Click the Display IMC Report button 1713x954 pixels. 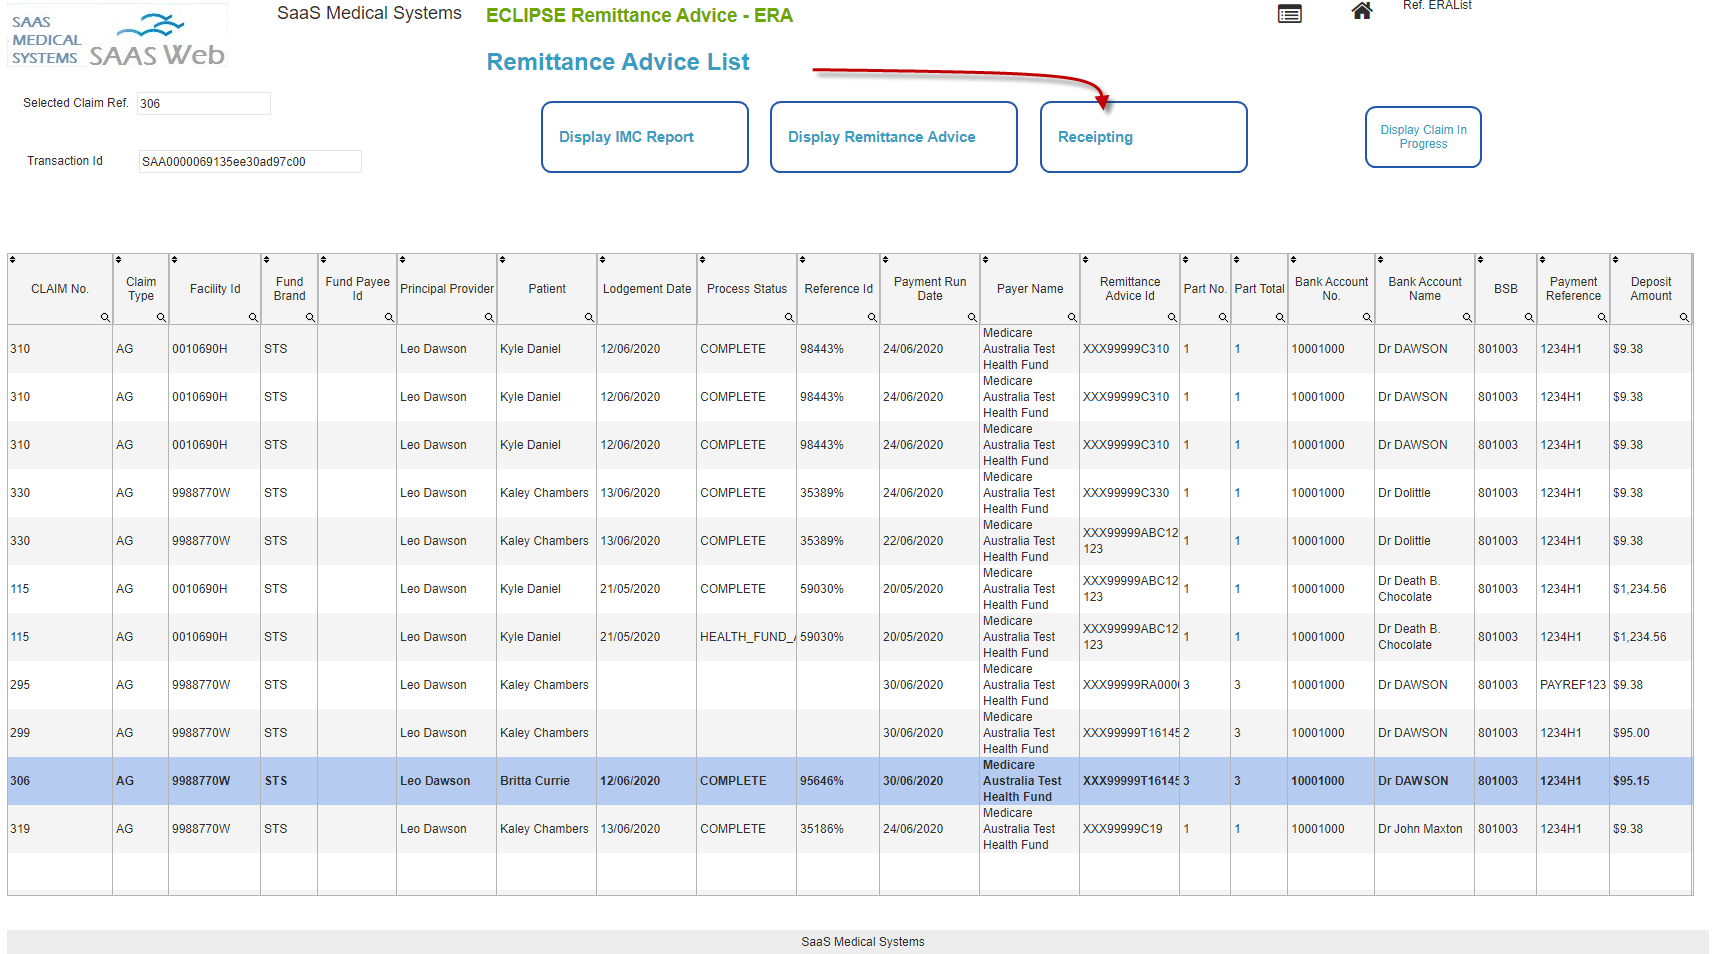coord(645,137)
